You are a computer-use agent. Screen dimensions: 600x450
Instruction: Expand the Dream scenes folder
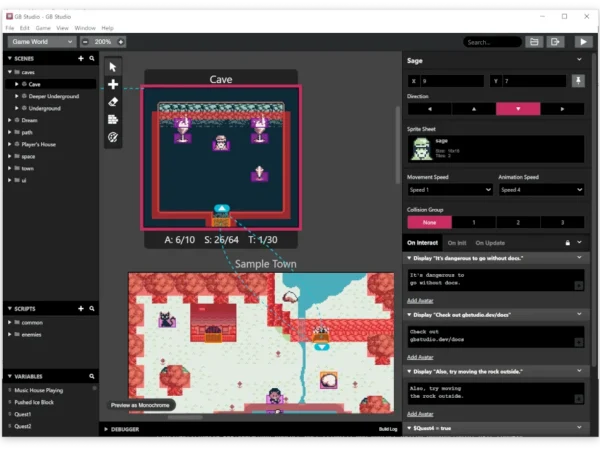click(11, 120)
